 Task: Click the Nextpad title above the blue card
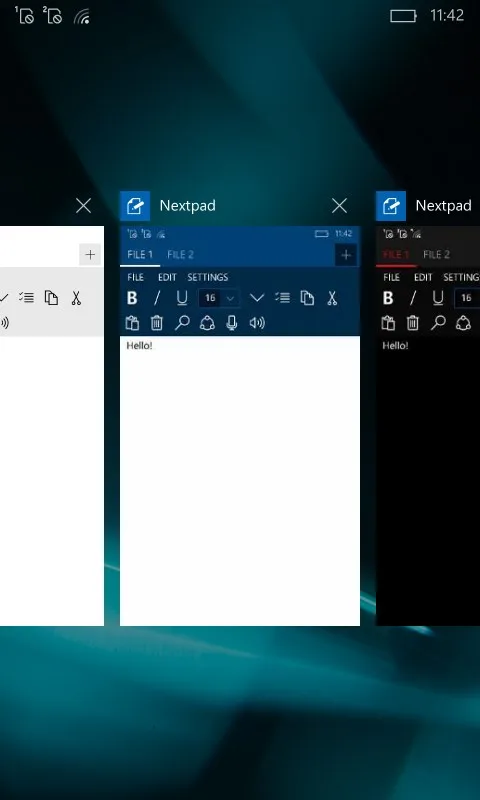187,206
